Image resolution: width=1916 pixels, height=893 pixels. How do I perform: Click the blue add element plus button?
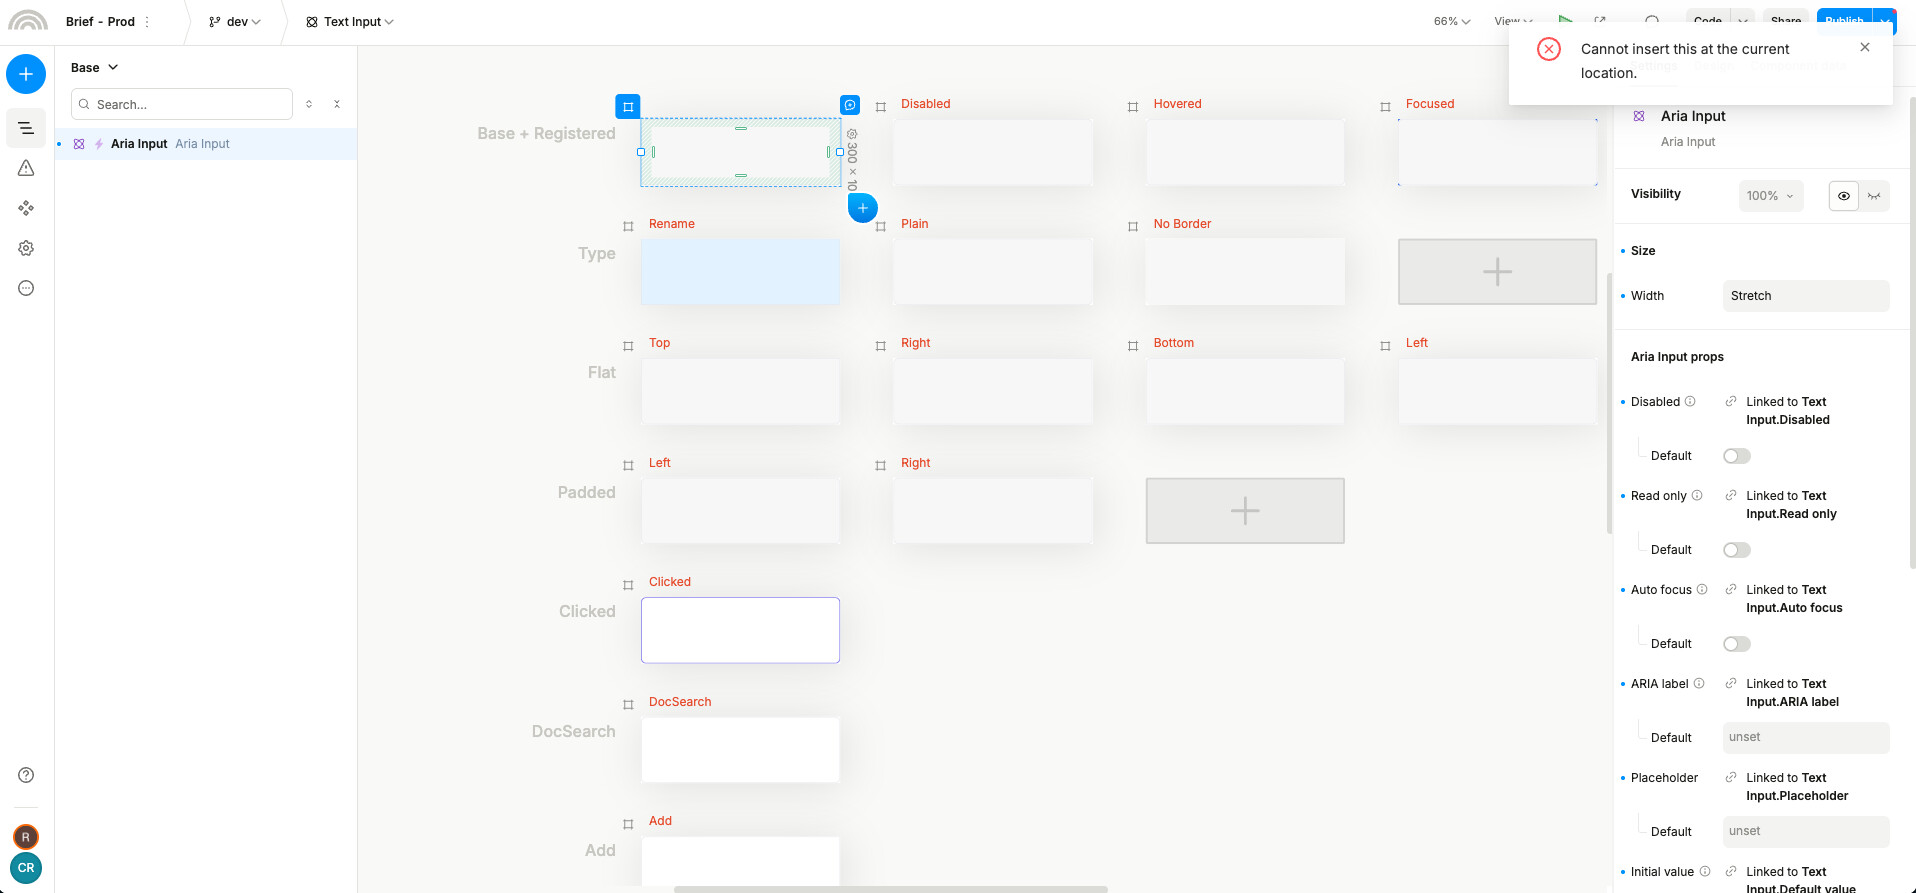(26, 74)
